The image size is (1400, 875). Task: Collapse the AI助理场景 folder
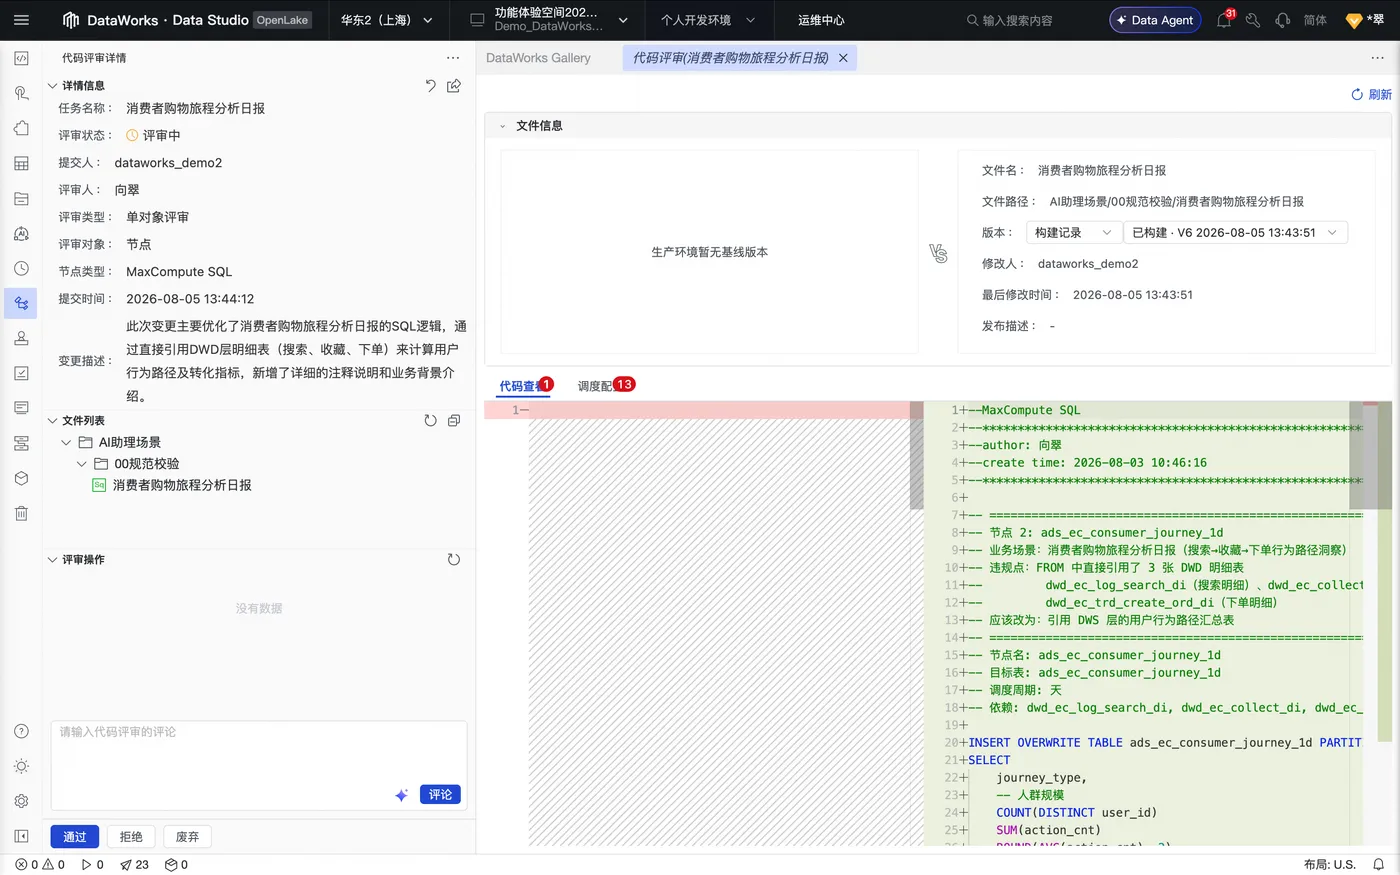[66, 442]
